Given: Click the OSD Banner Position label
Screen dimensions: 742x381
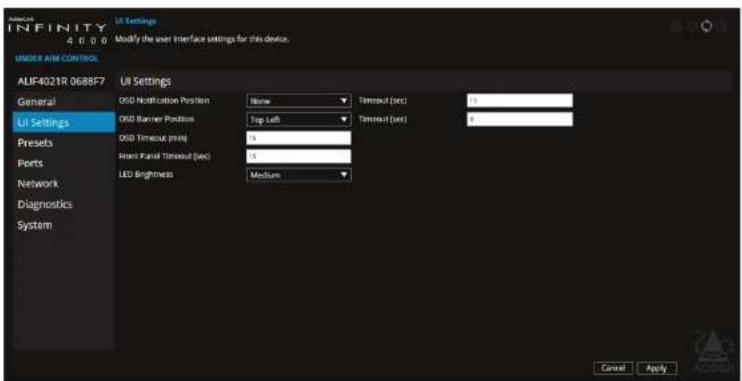Looking at the screenshot, I should pyautogui.click(x=157, y=119).
